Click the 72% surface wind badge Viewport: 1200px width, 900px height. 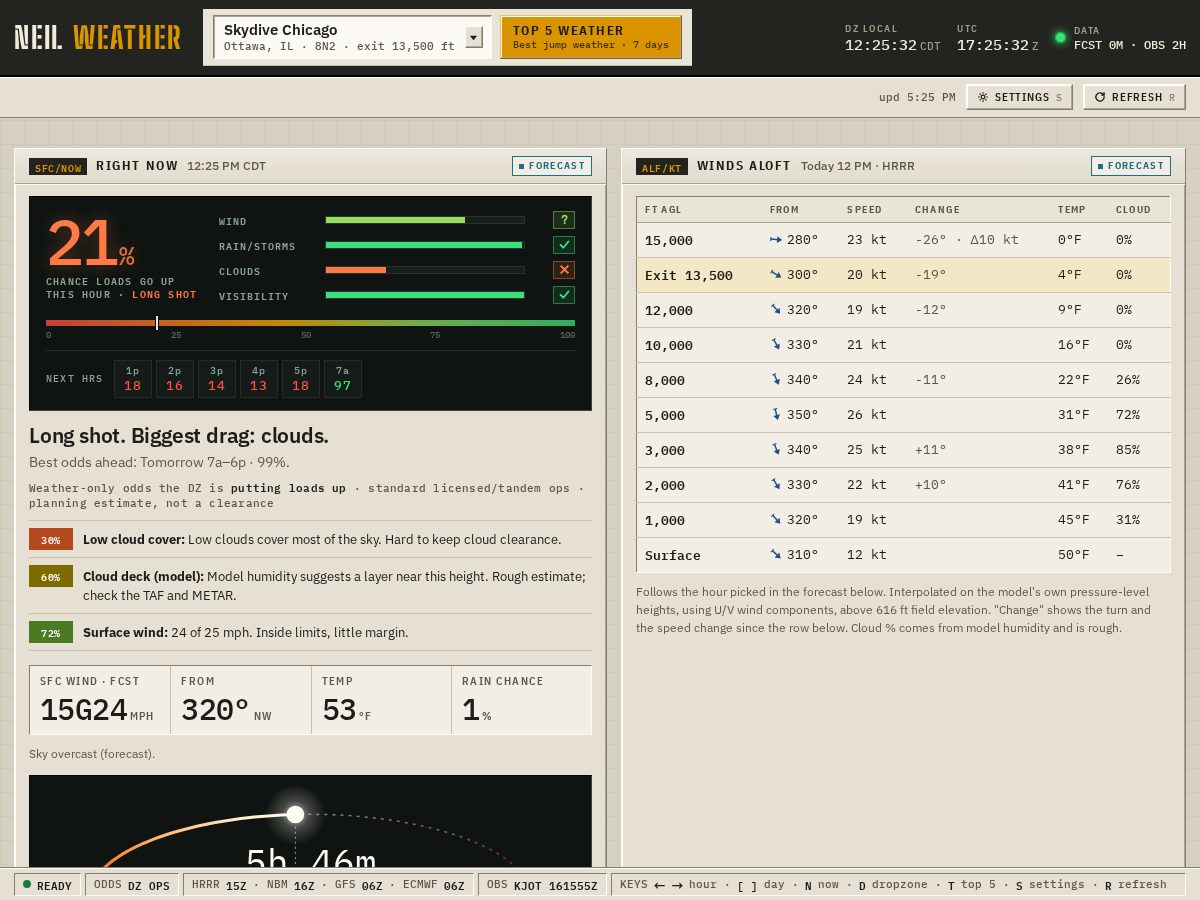[51, 633]
